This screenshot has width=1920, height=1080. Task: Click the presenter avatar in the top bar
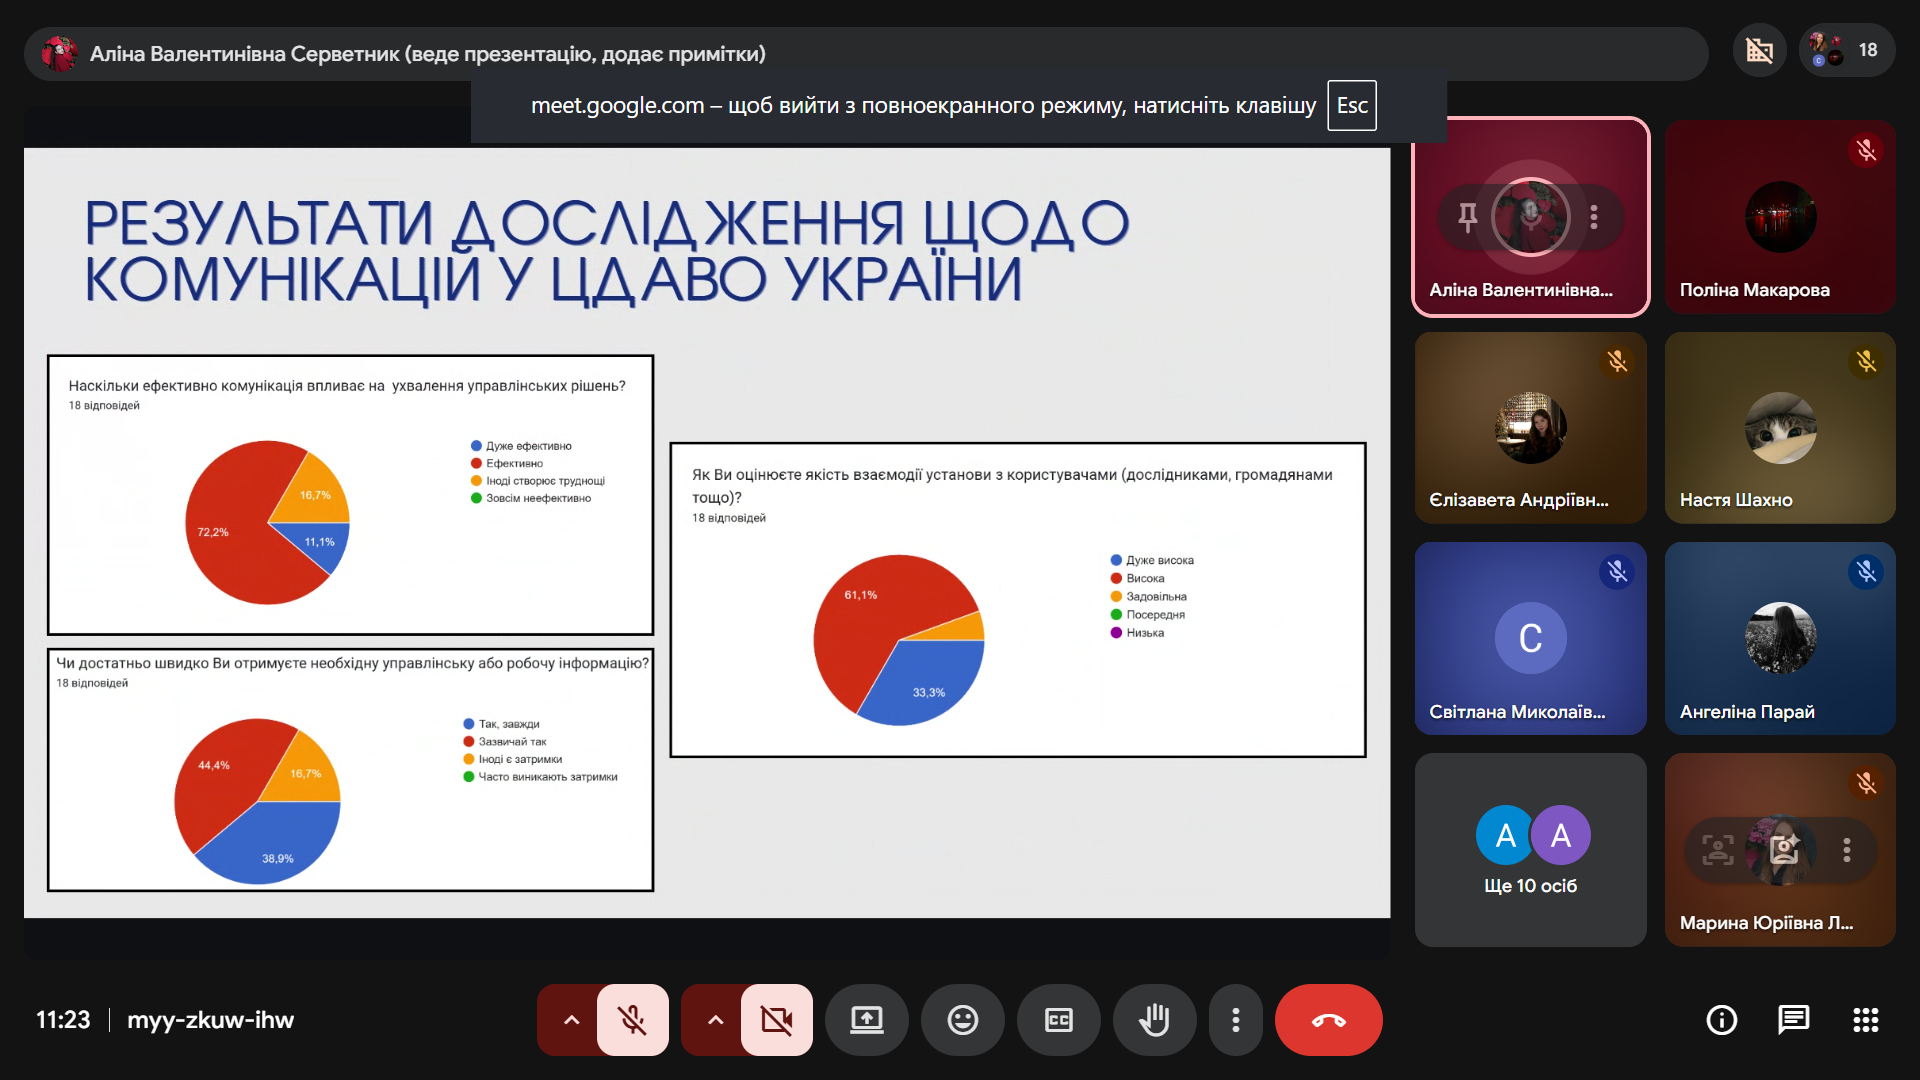(60, 54)
